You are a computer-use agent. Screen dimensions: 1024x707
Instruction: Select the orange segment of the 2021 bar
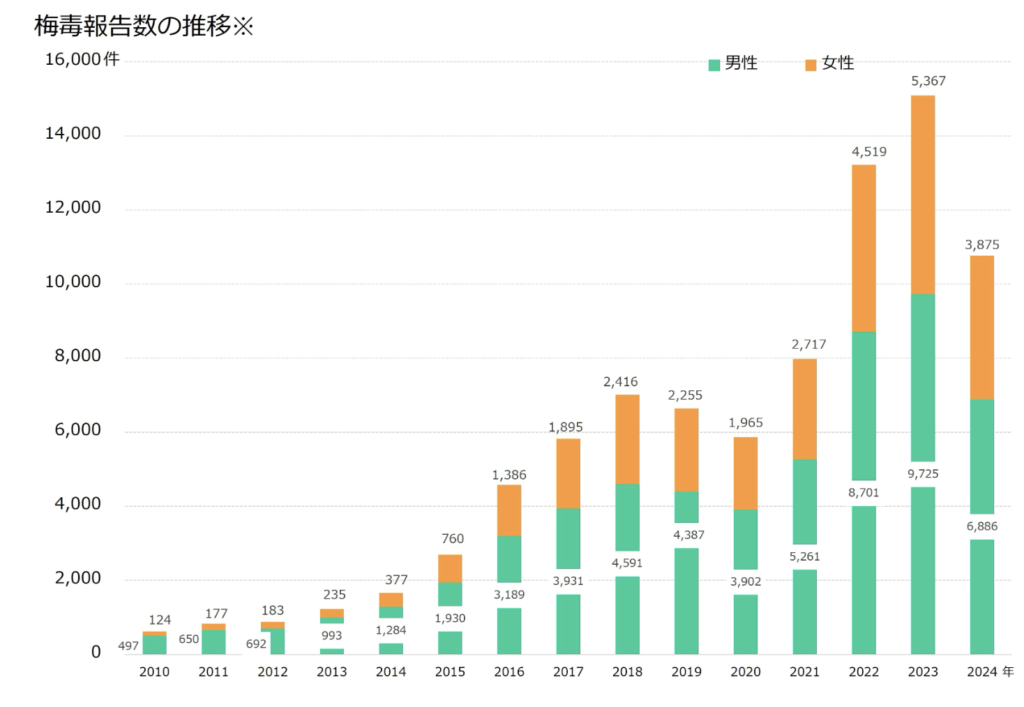point(804,409)
